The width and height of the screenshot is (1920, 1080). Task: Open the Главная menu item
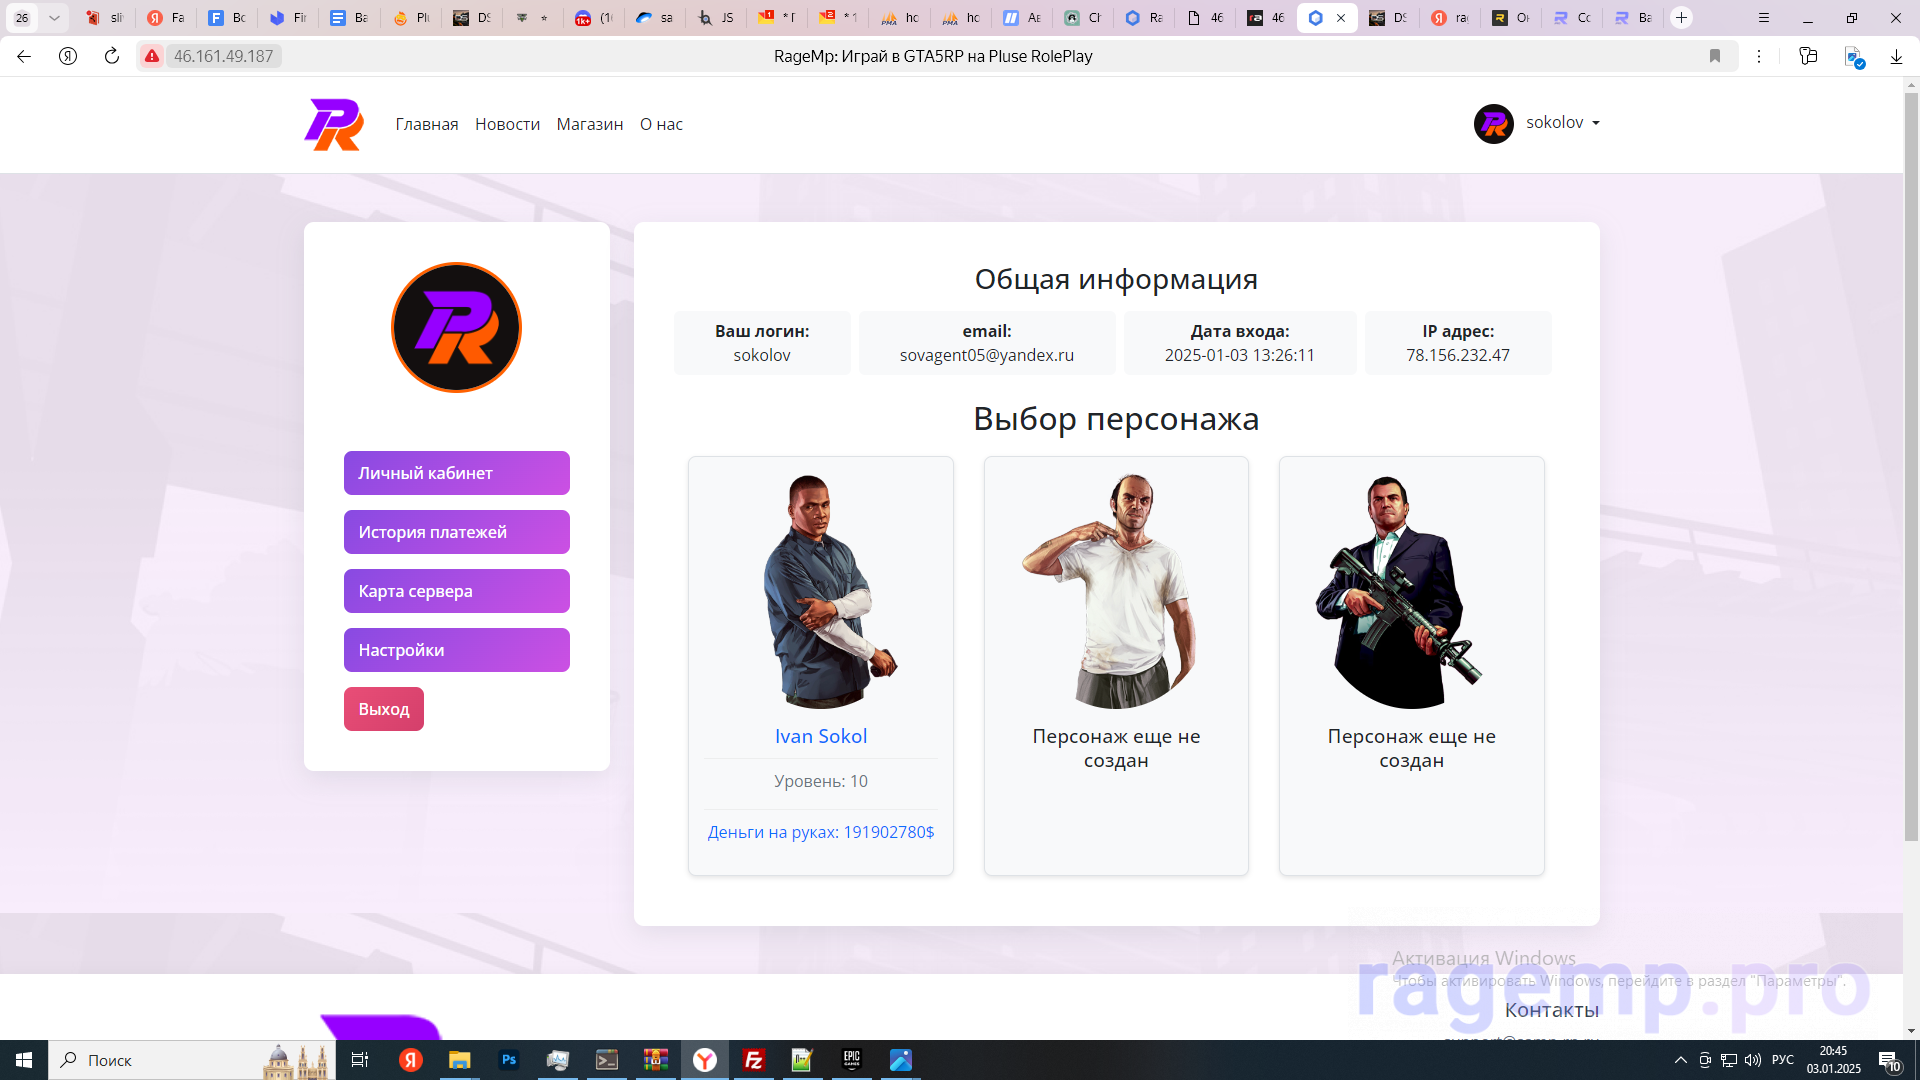[x=427, y=124]
